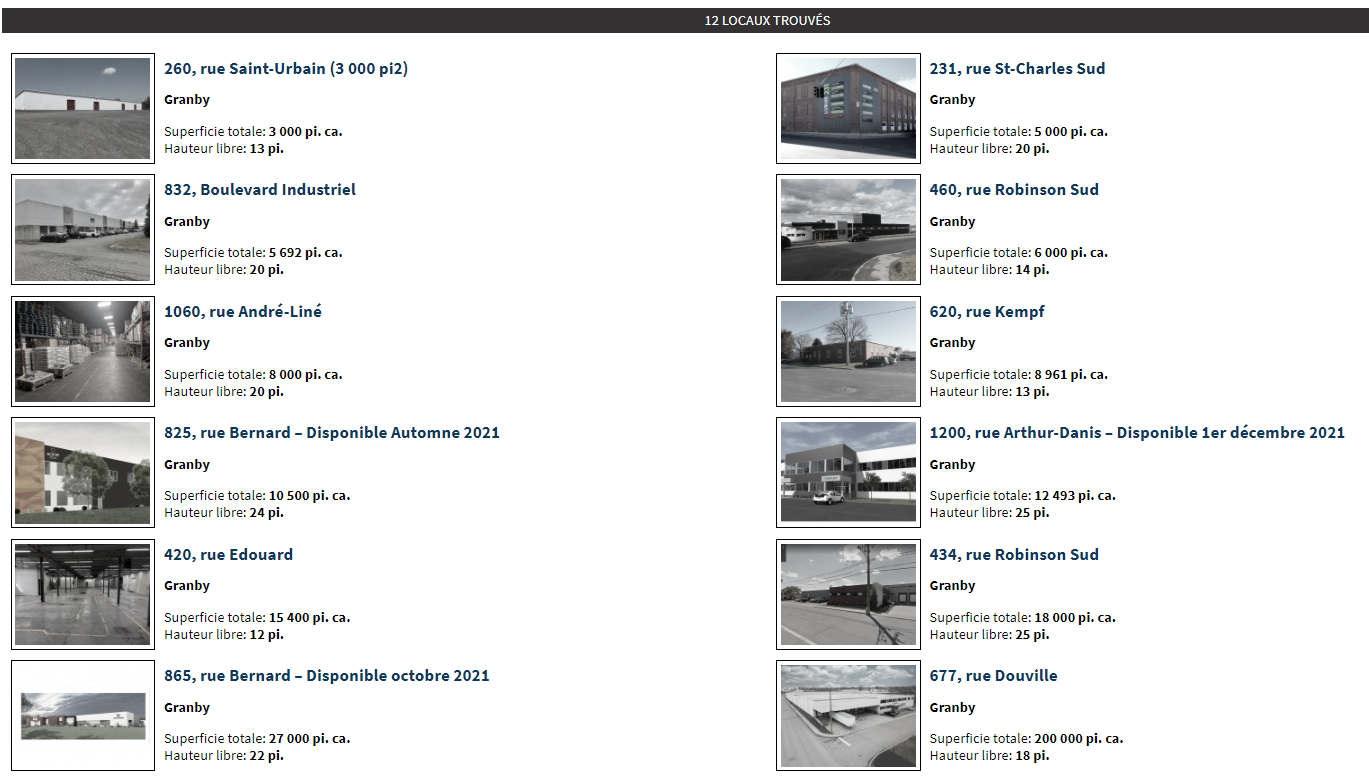Open 1200, rue Arthur-Danis listing title

[x=1137, y=433]
